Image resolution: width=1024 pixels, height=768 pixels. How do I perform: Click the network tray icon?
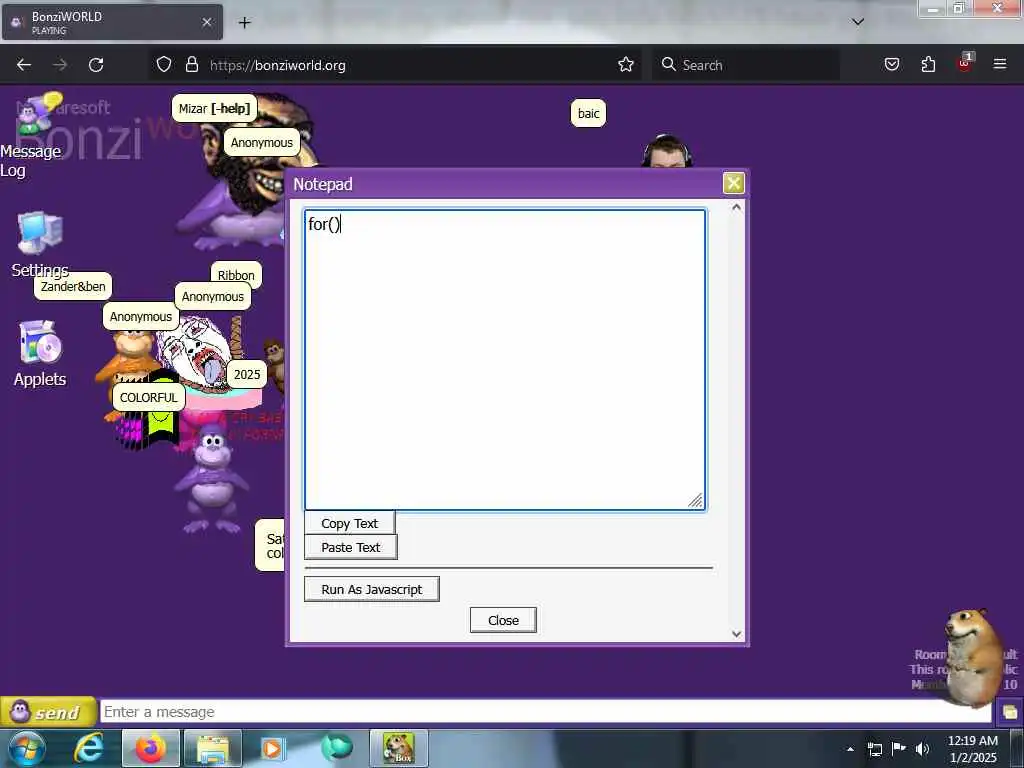[874, 749]
